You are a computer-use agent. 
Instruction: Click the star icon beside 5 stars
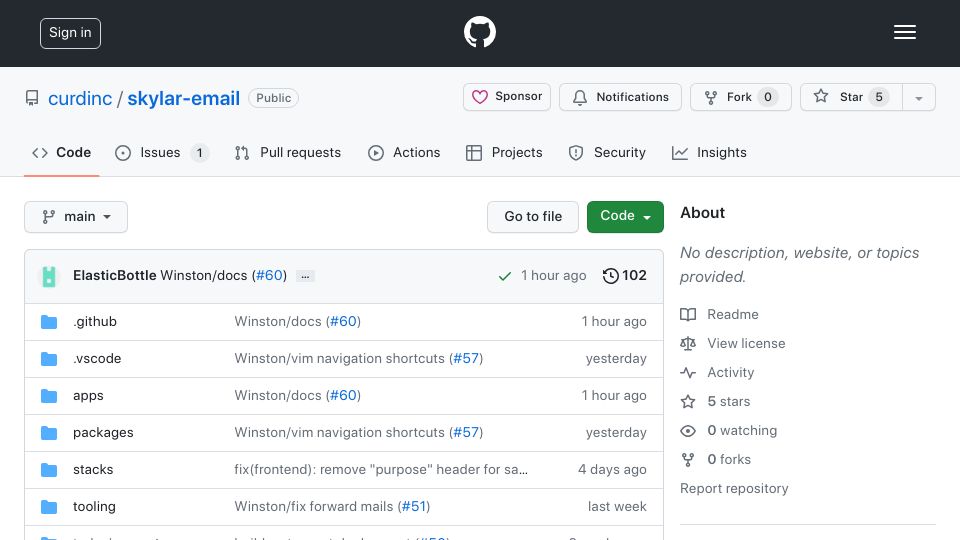(688, 402)
